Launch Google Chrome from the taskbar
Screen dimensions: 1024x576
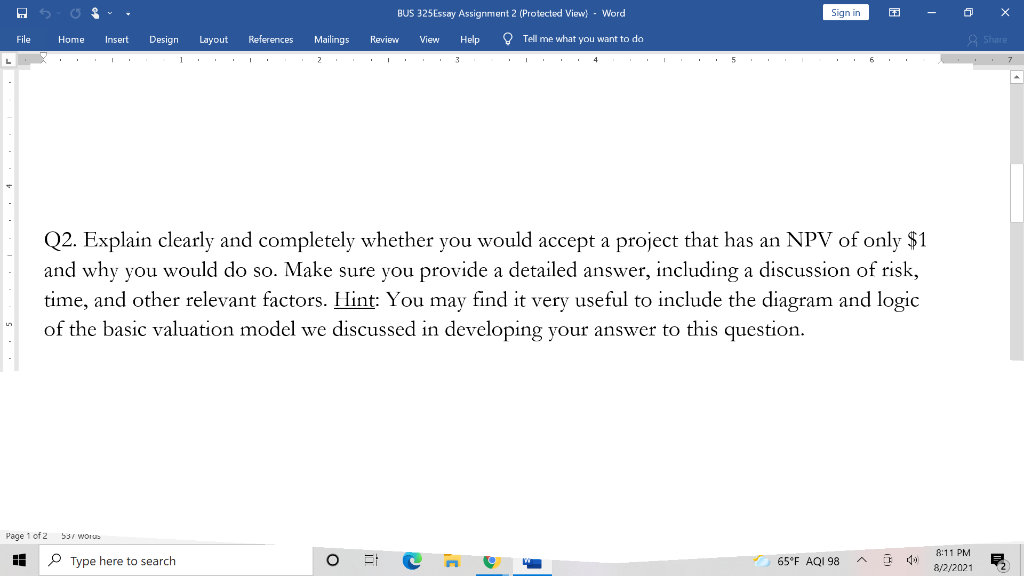(x=491, y=562)
